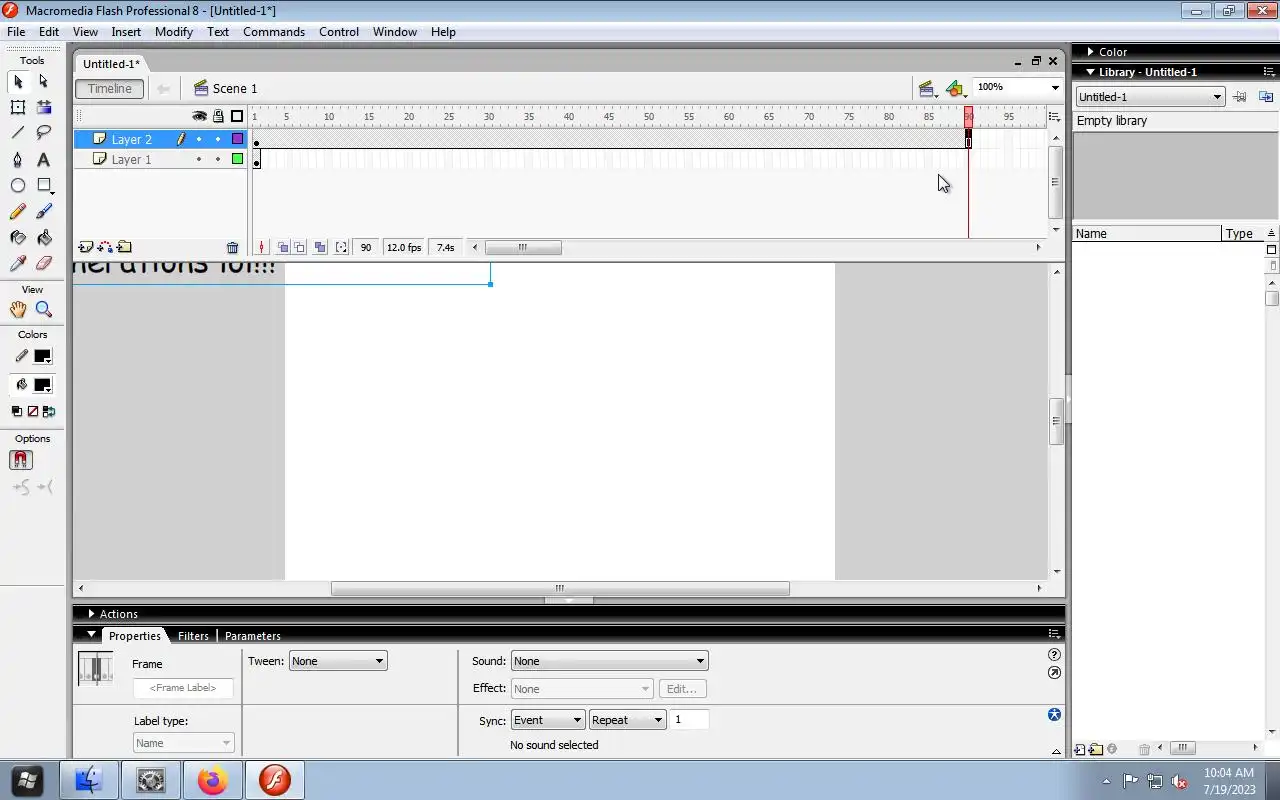1280x800 pixels.
Task: Click the Edit Symbols icon
Action: (956, 89)
